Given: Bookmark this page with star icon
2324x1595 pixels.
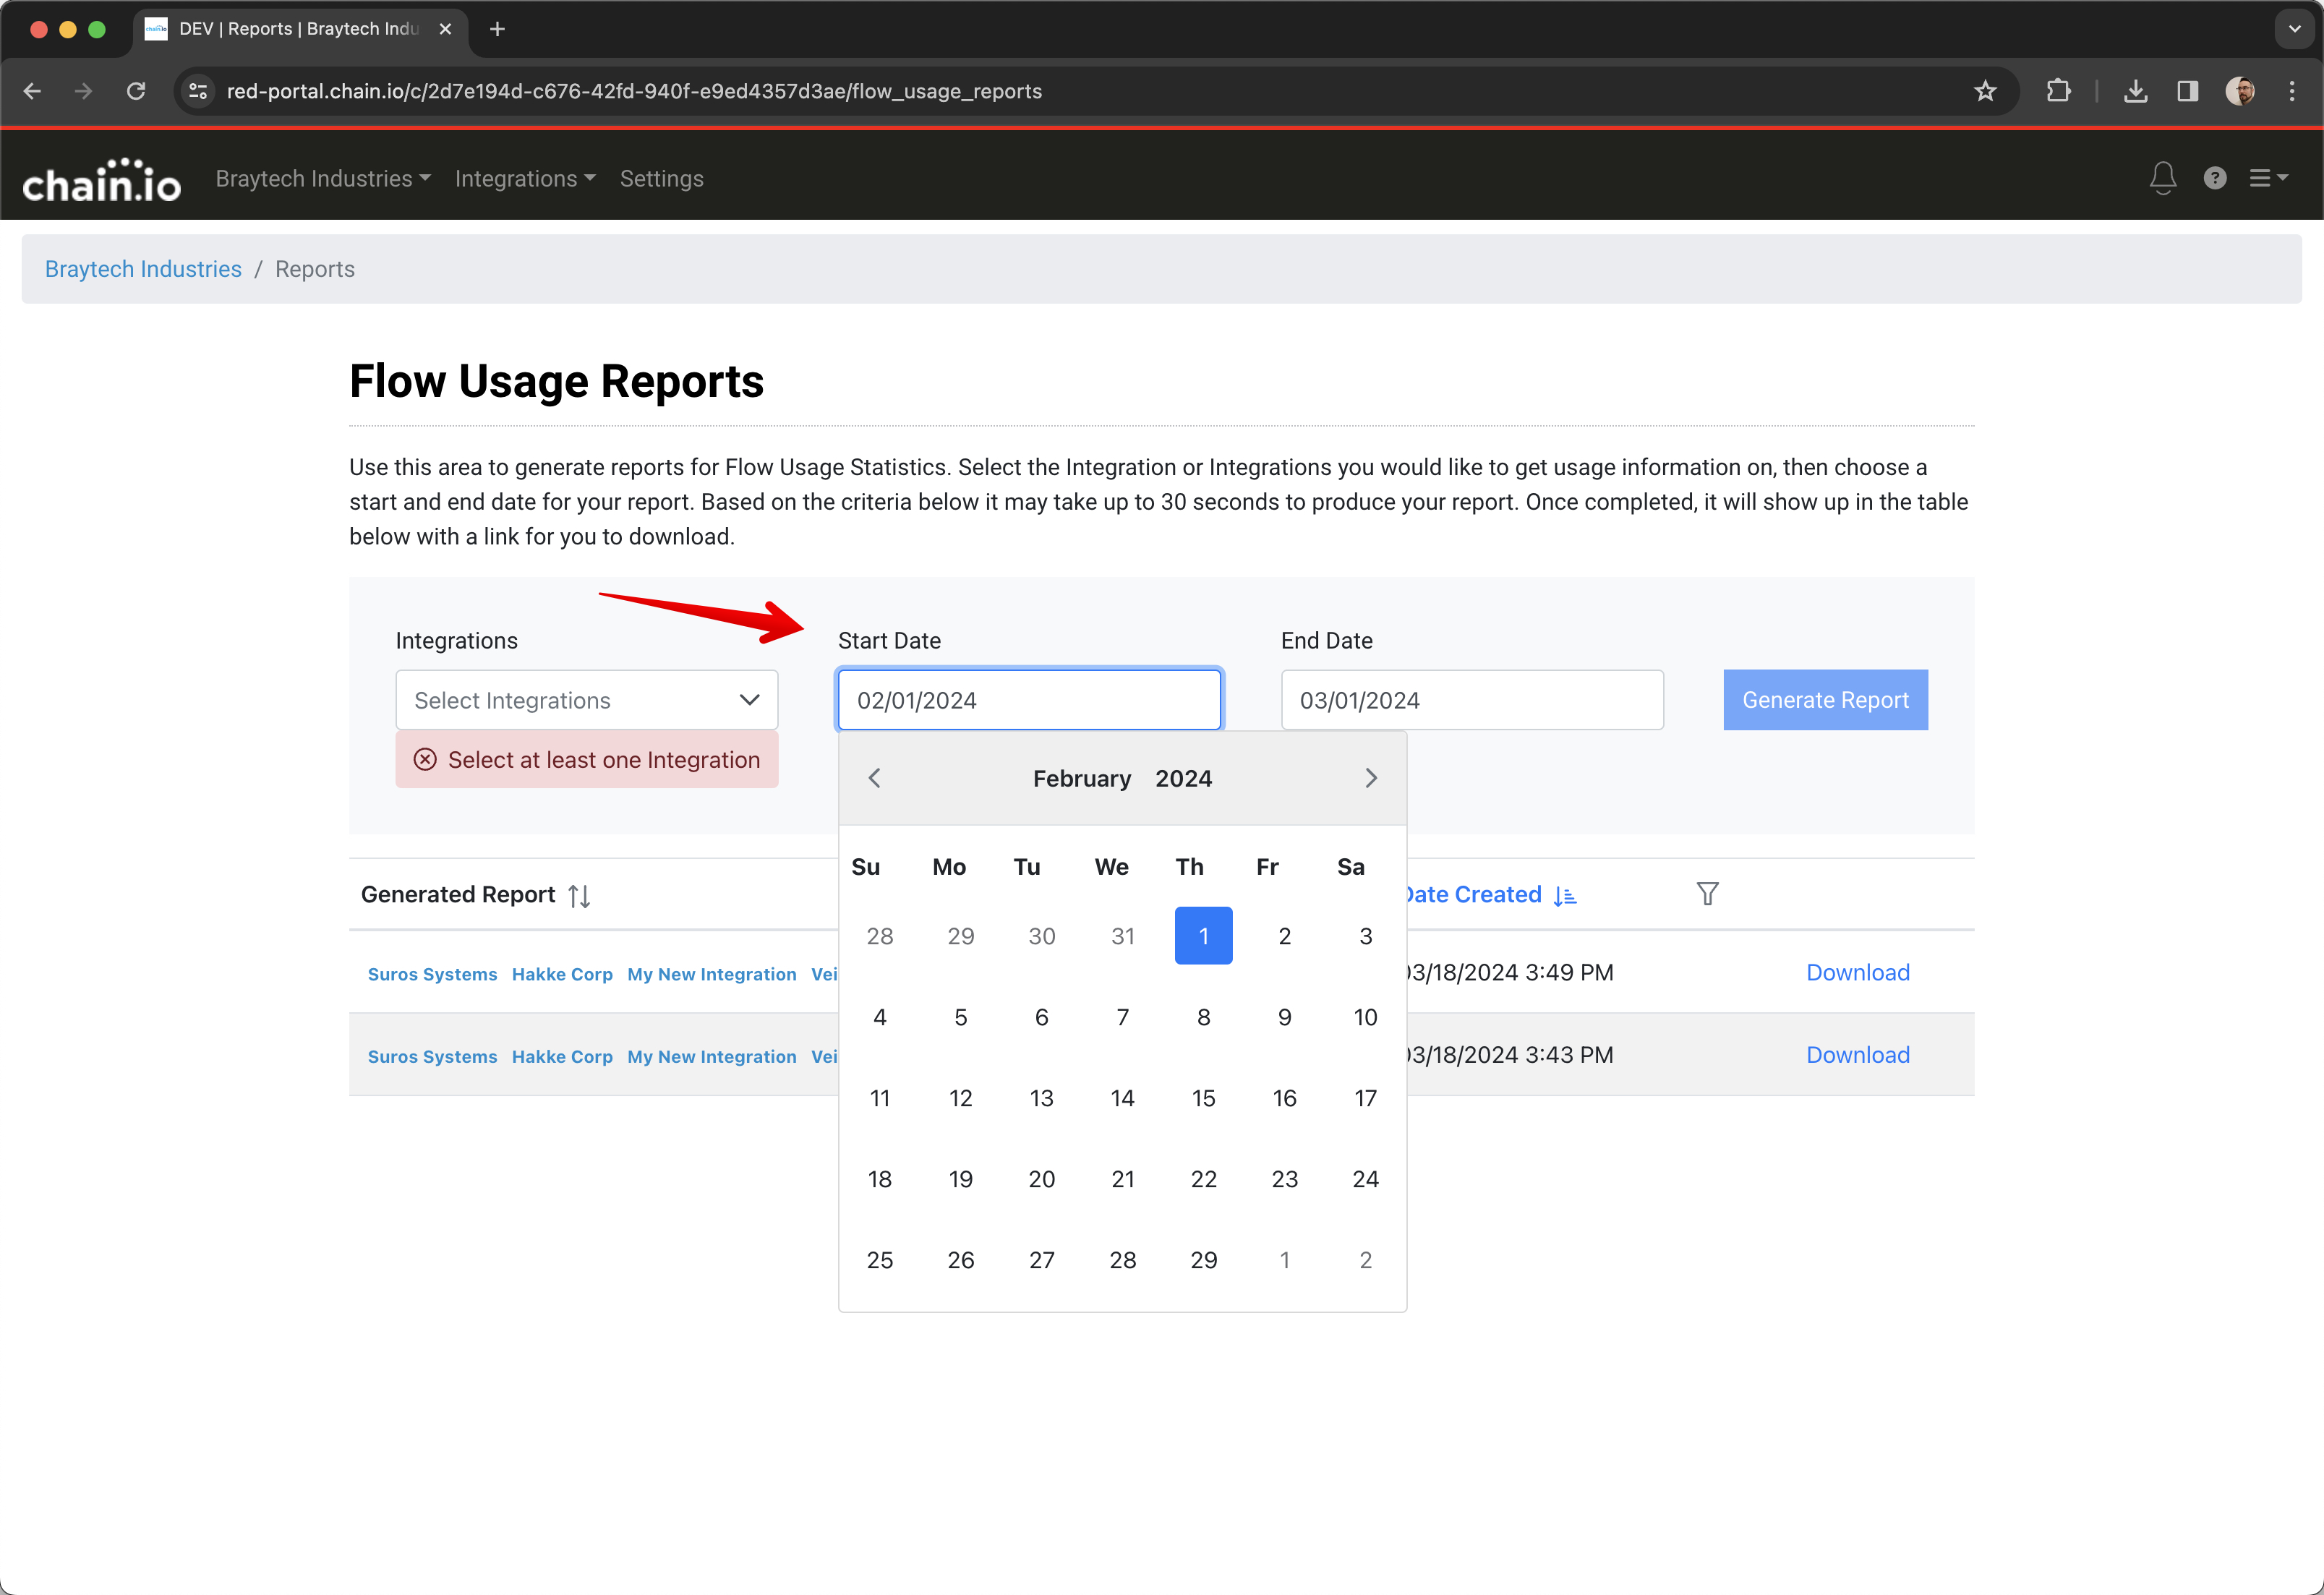Looking at the screenshot, I should (1985, 91).
